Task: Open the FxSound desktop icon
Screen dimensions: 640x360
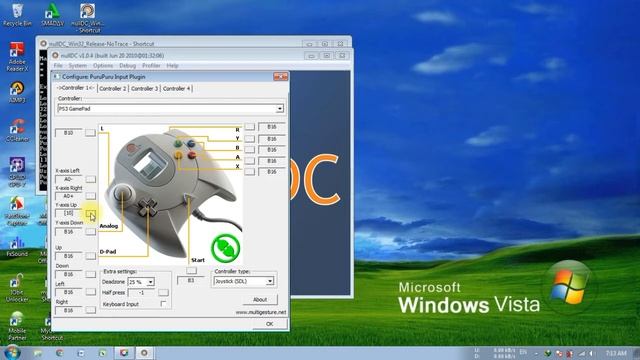Action: 17,246
